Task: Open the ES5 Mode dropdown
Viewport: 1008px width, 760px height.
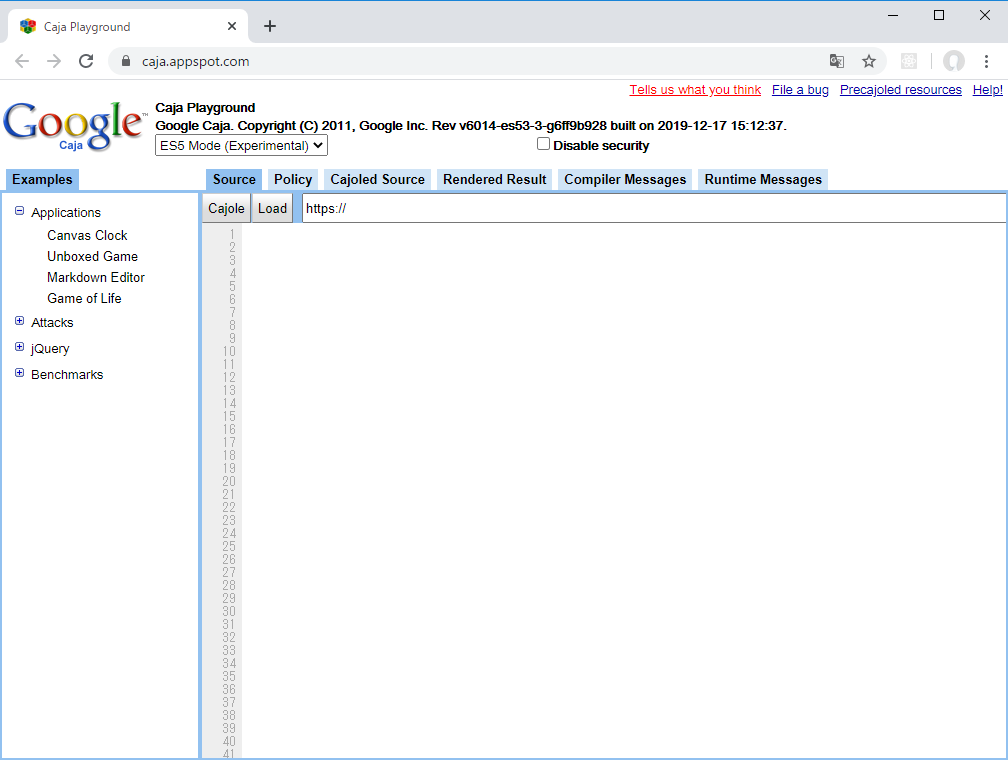Action: (240, 145)
